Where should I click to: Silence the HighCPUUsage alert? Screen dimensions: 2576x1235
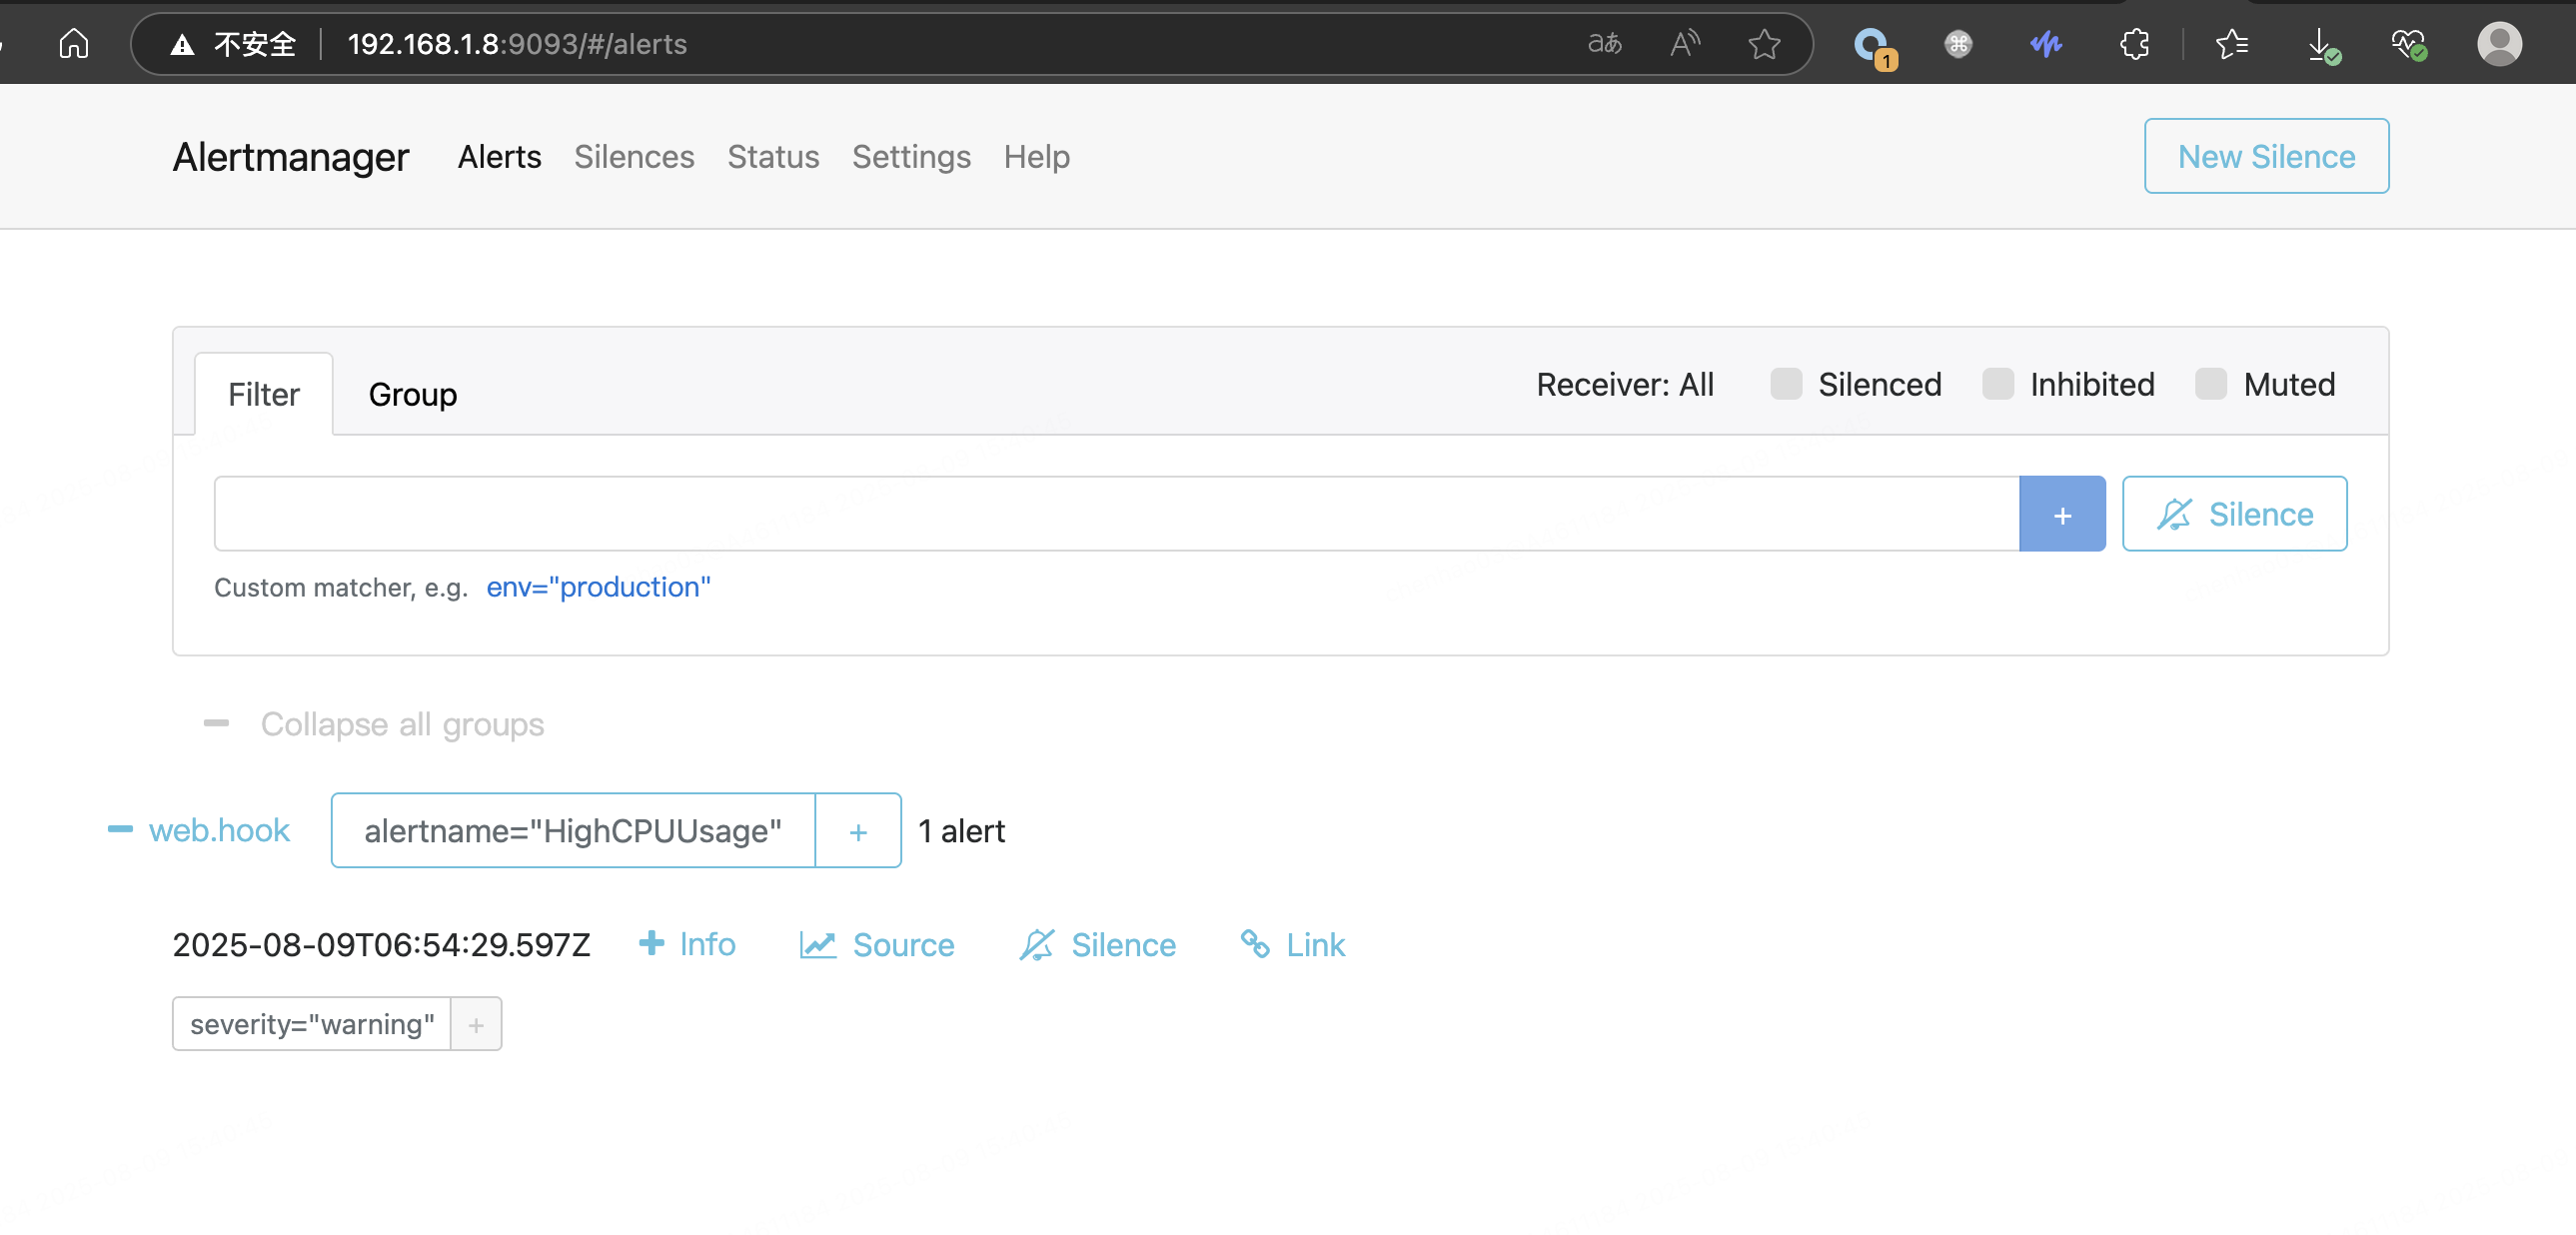coord(1098,944)
